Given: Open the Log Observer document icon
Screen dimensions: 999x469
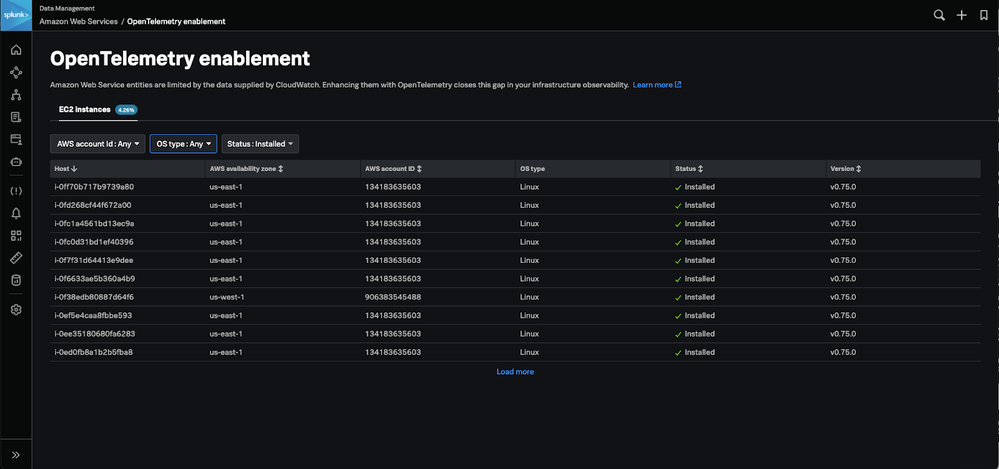Looking at the screenshot, I should coord(16,117).
